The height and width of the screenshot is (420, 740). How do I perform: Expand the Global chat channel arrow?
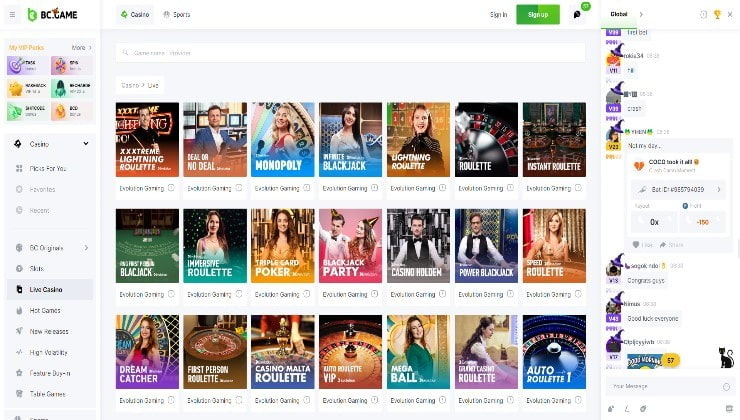pos(641,15)
